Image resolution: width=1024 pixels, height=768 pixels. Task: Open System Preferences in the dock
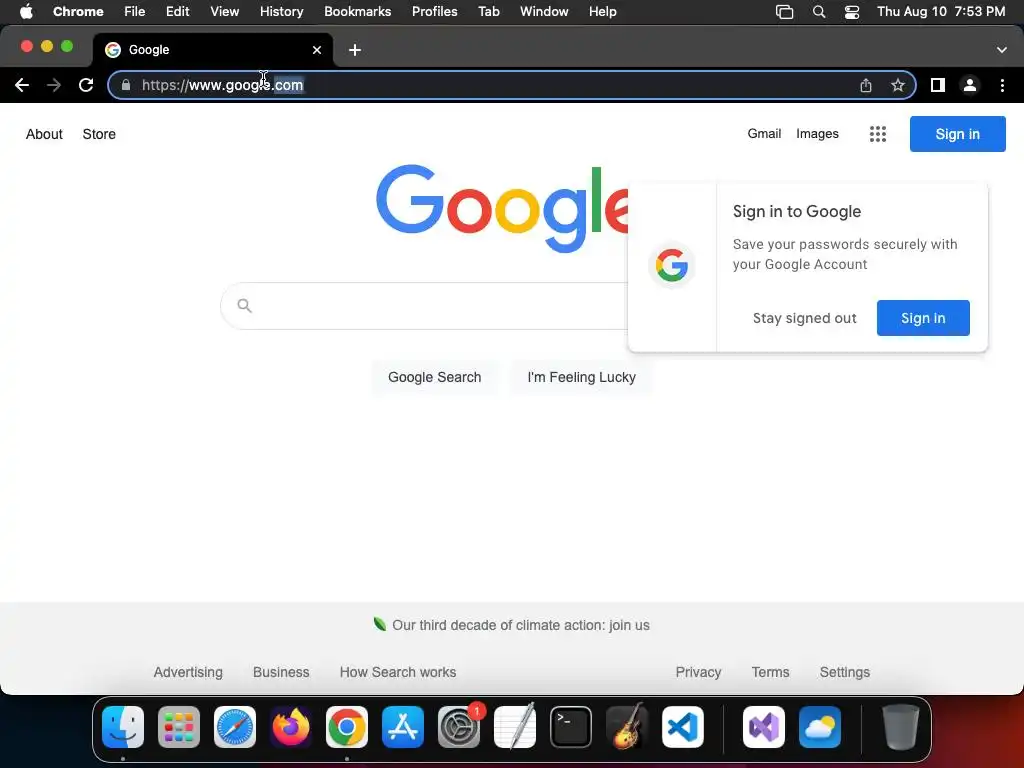click(x=458, y=727)
